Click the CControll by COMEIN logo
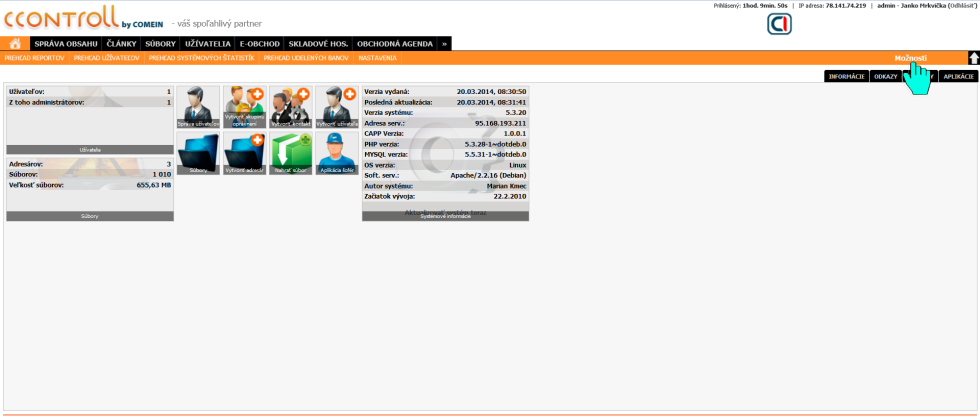This screenshot has width=980, height=417. click(84, 19)
